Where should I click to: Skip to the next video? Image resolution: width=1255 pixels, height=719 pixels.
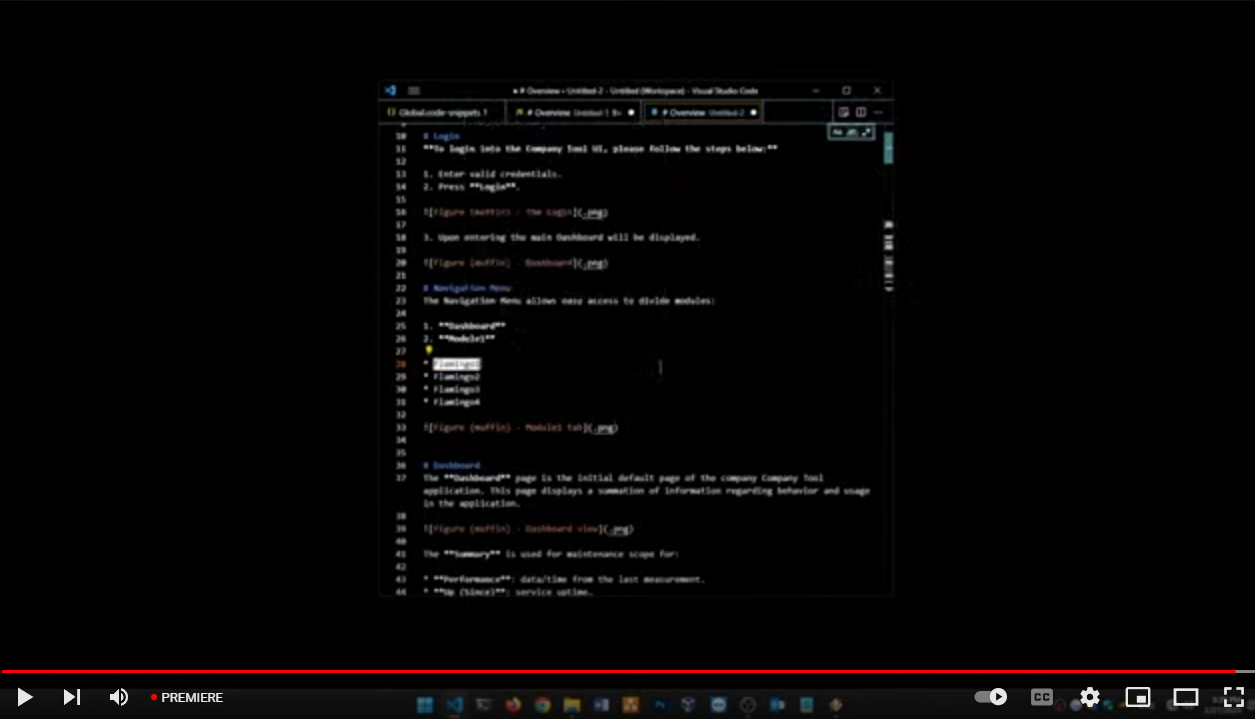[x=72, y=697]
